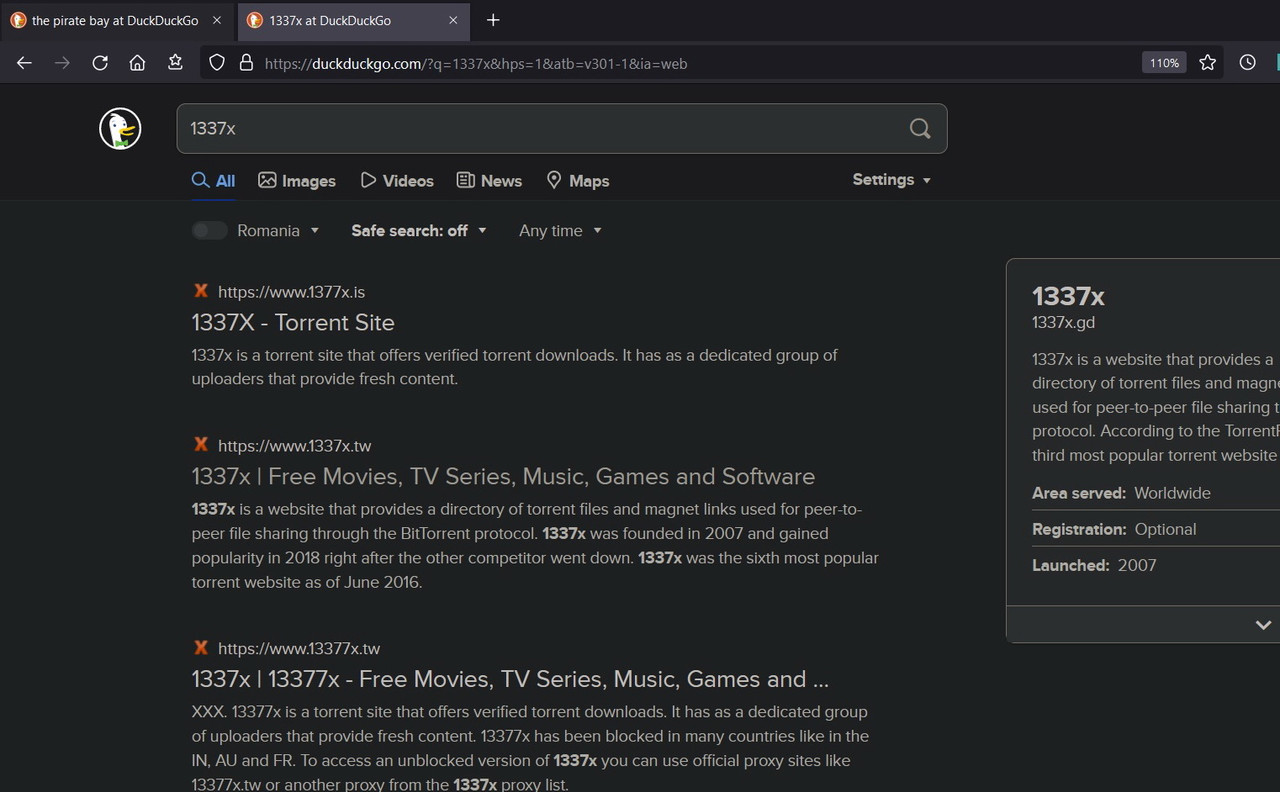Open the browser home page icon
The width and height of the screenshot is (1280, 792).
[138, 63]
